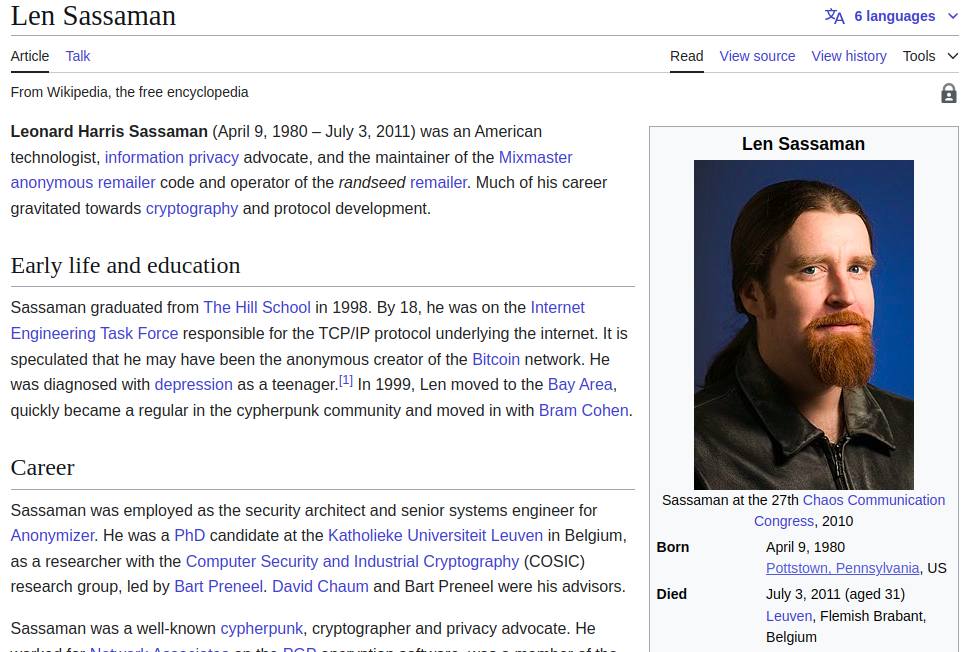Open the View history tab

point(849,56)
